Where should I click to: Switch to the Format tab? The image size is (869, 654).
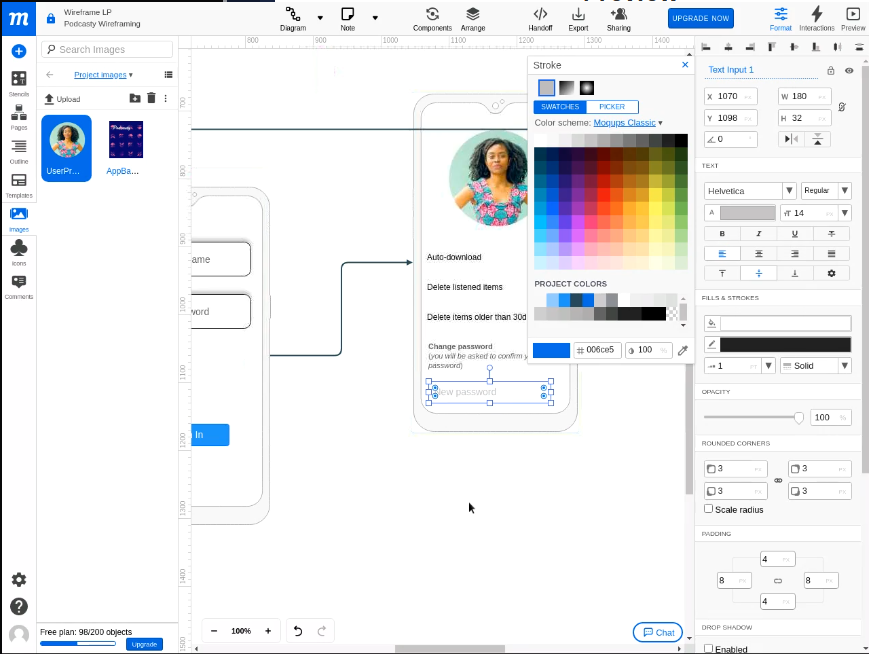click(780, 18)
